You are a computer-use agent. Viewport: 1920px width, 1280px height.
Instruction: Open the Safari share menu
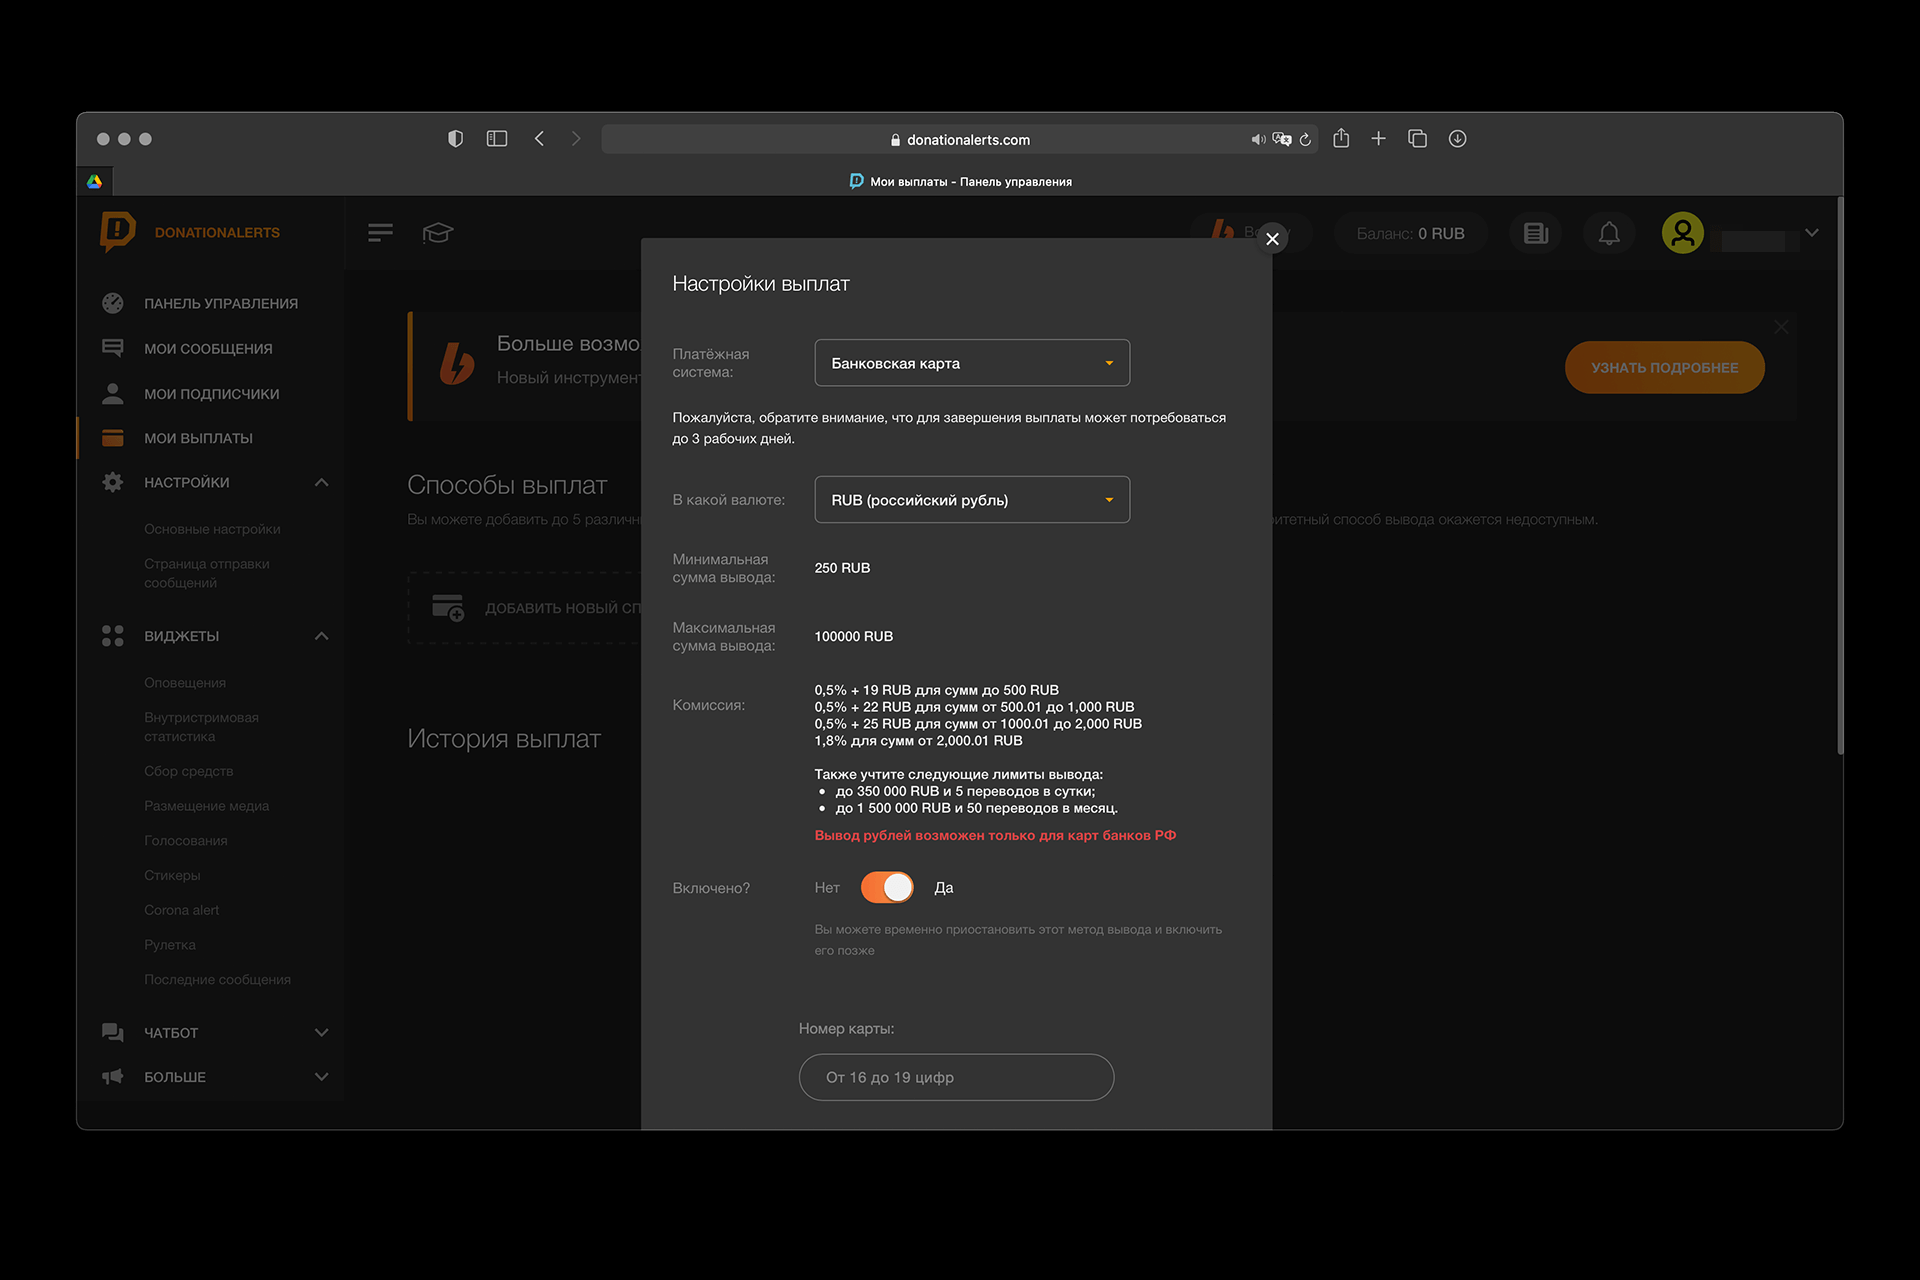(1341, 139)
